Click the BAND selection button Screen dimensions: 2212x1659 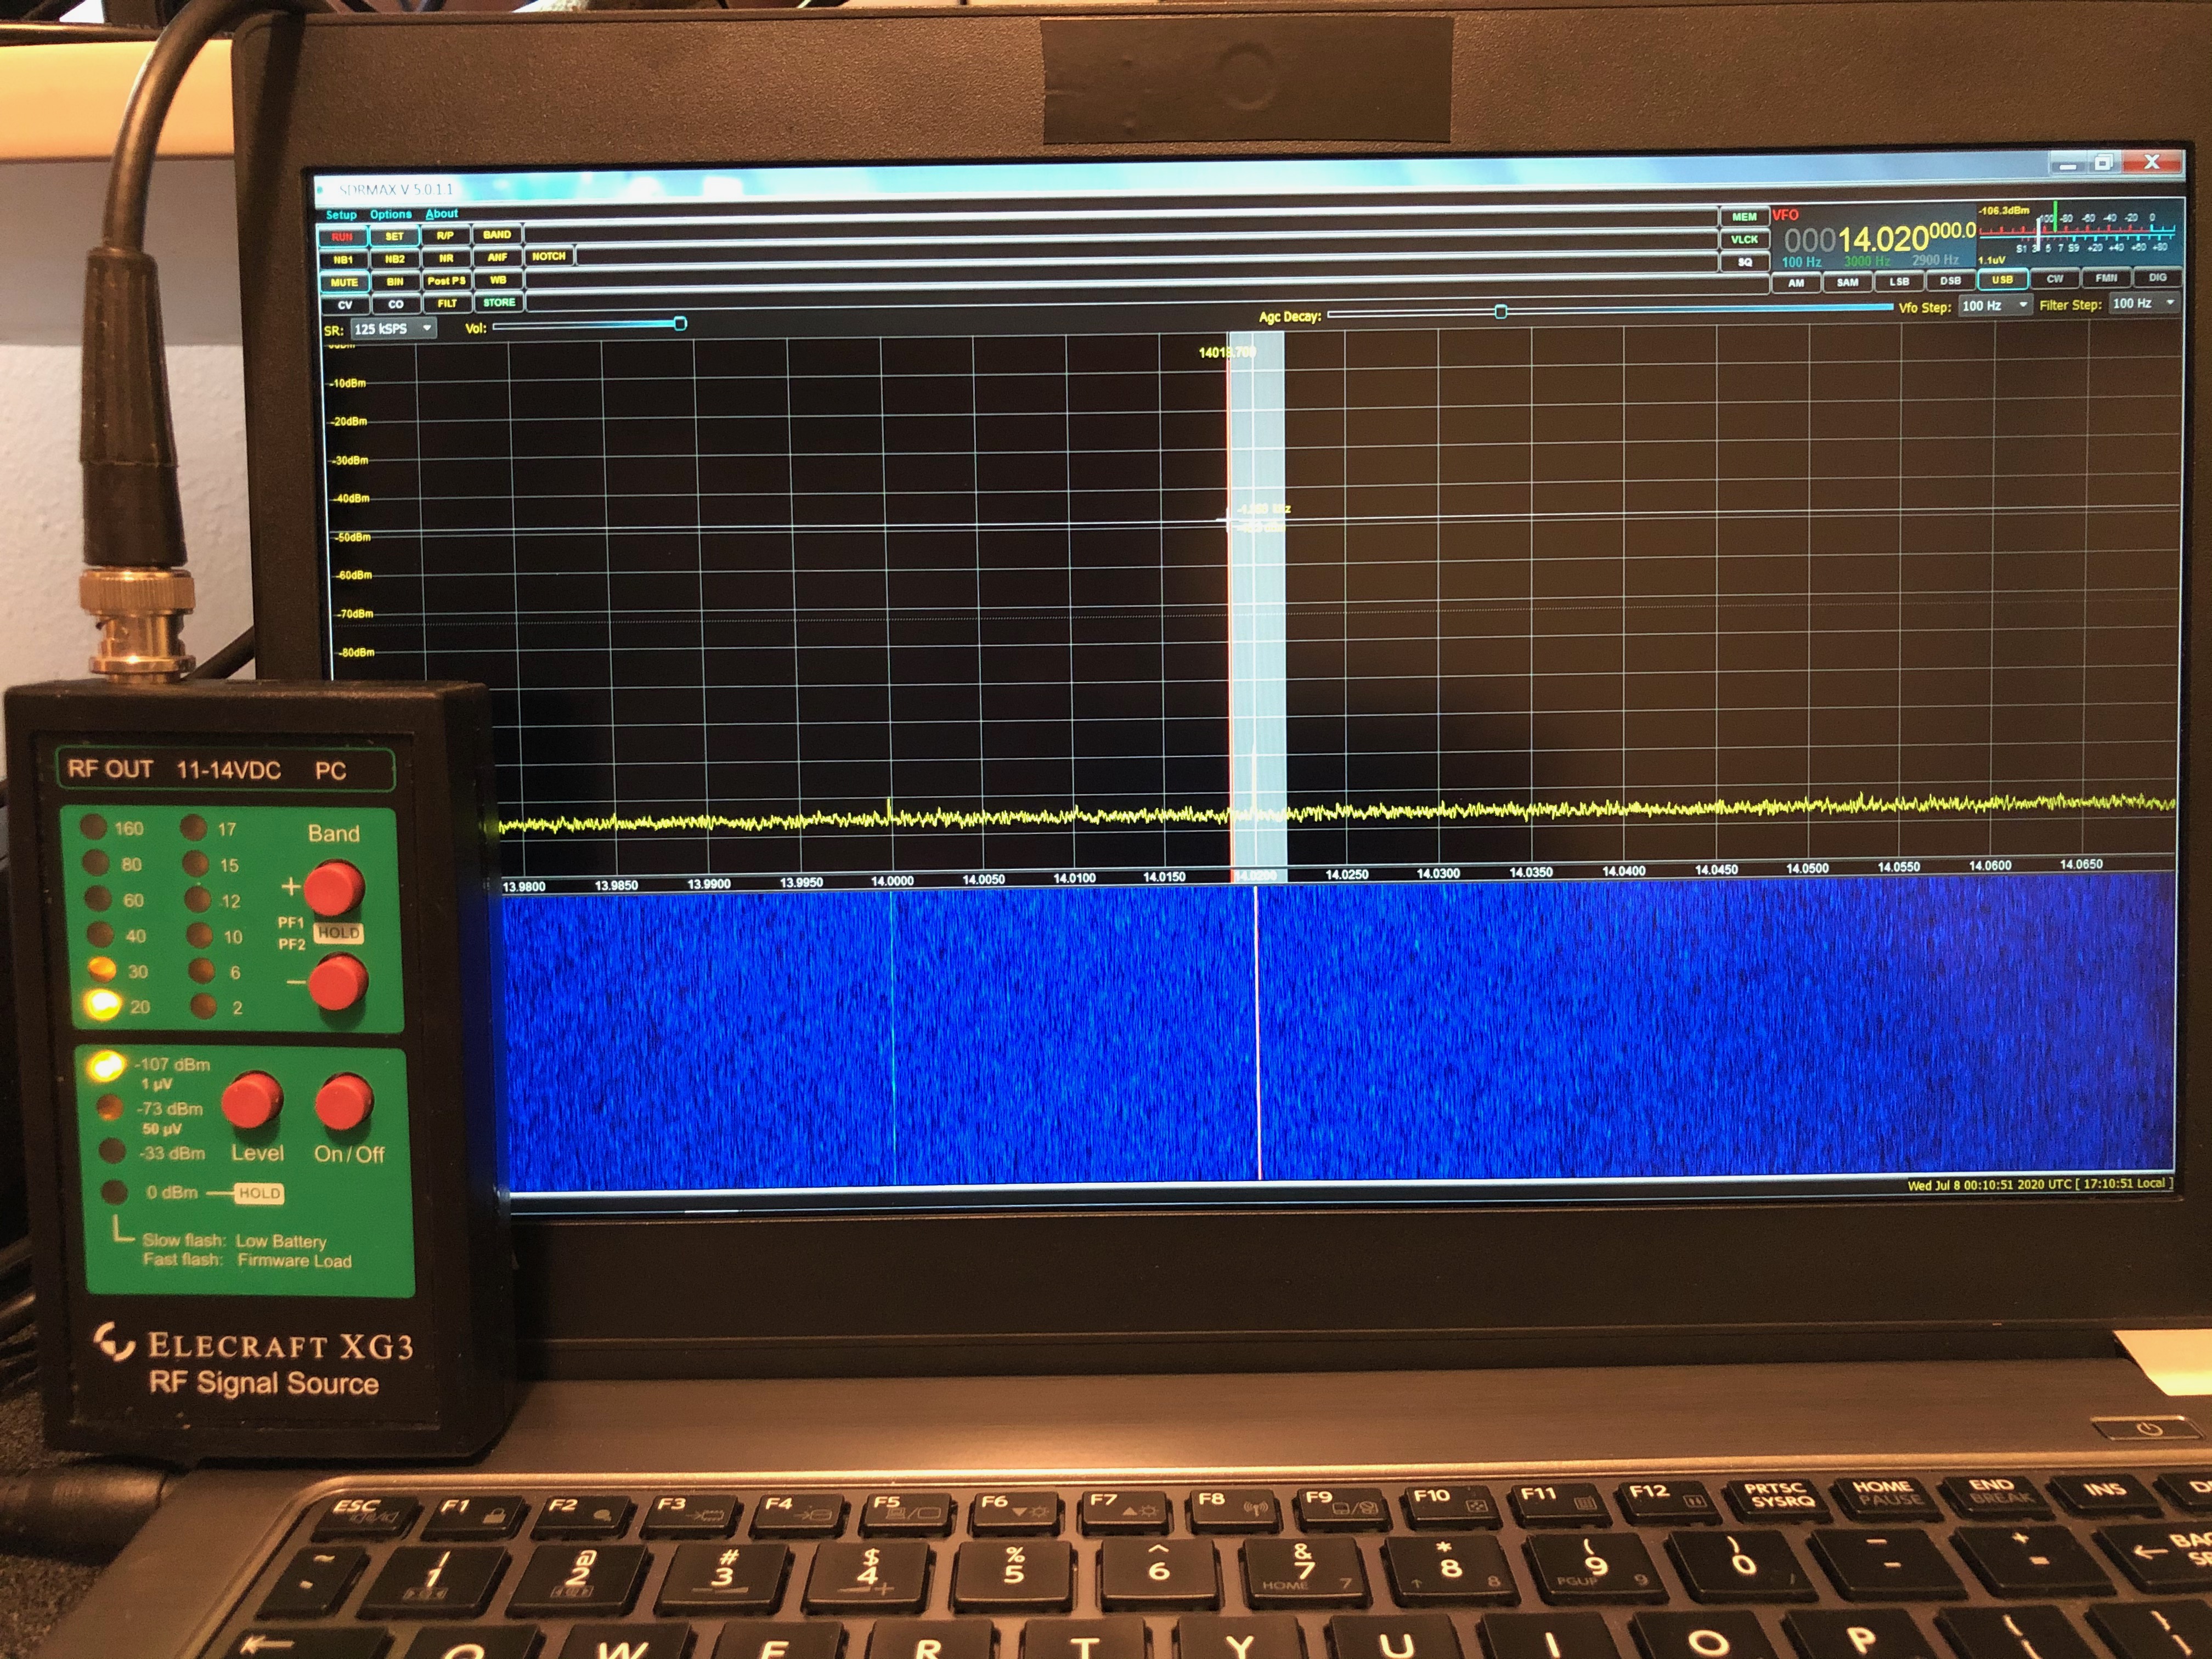pyautogui.click(x=497, y=235)
